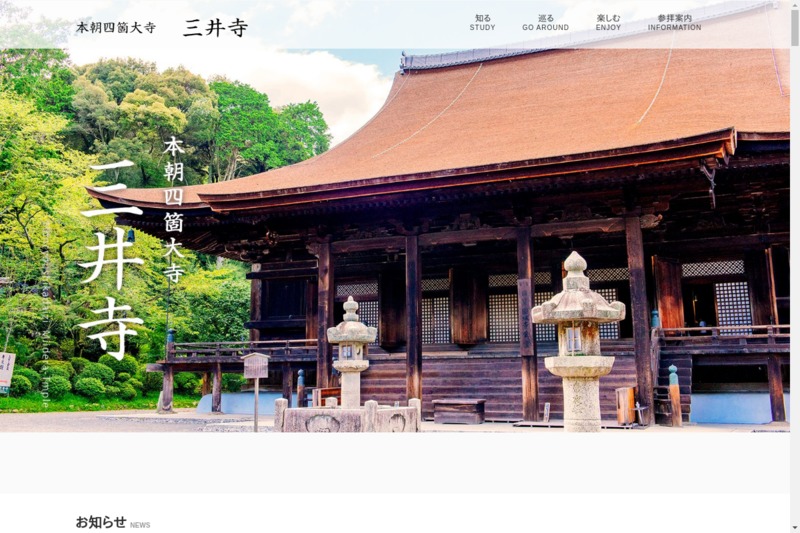Click the small stone lantern in the photo
Screen dimensions: 800x533
coord(351,350)
